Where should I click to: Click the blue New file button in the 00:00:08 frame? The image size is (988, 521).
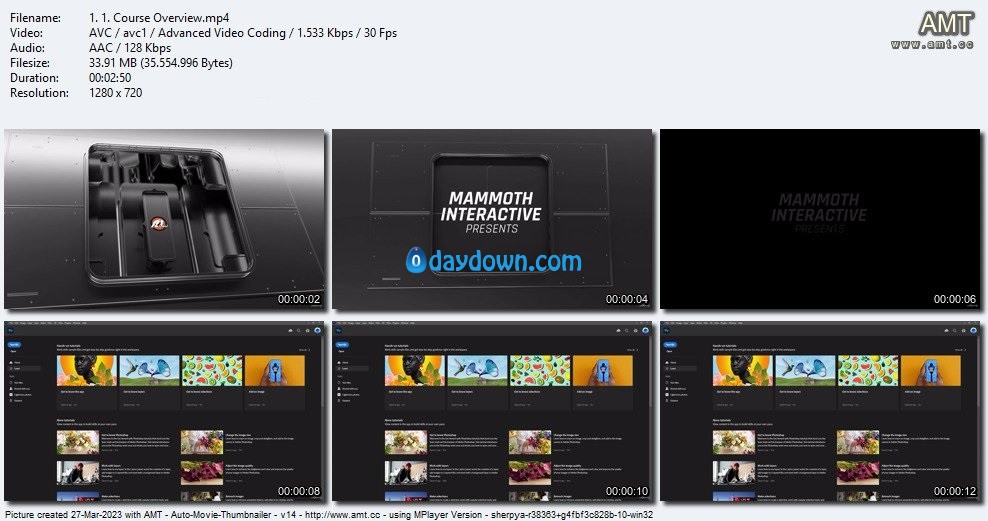pyautogui.click(x=14, y=345)
